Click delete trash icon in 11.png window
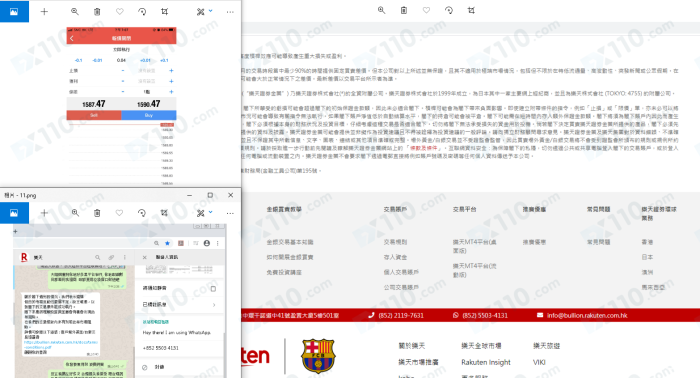This screenshot has height=378, width=700. coord(97,213)
